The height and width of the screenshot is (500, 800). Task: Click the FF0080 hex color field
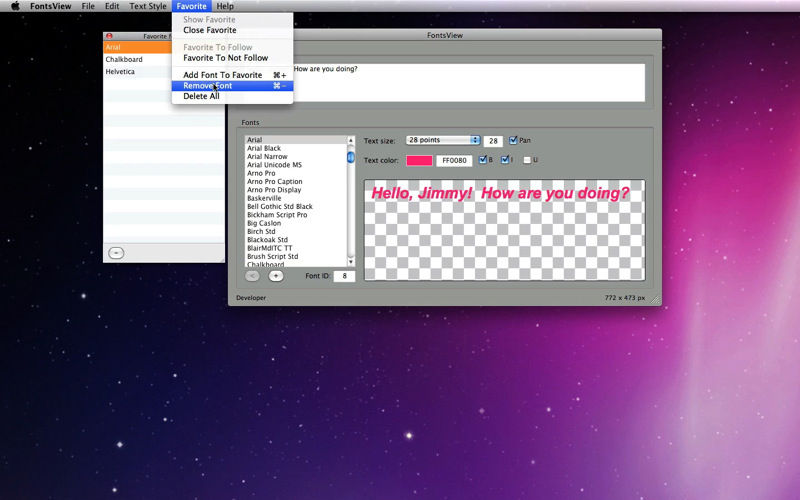coord(454,160)
